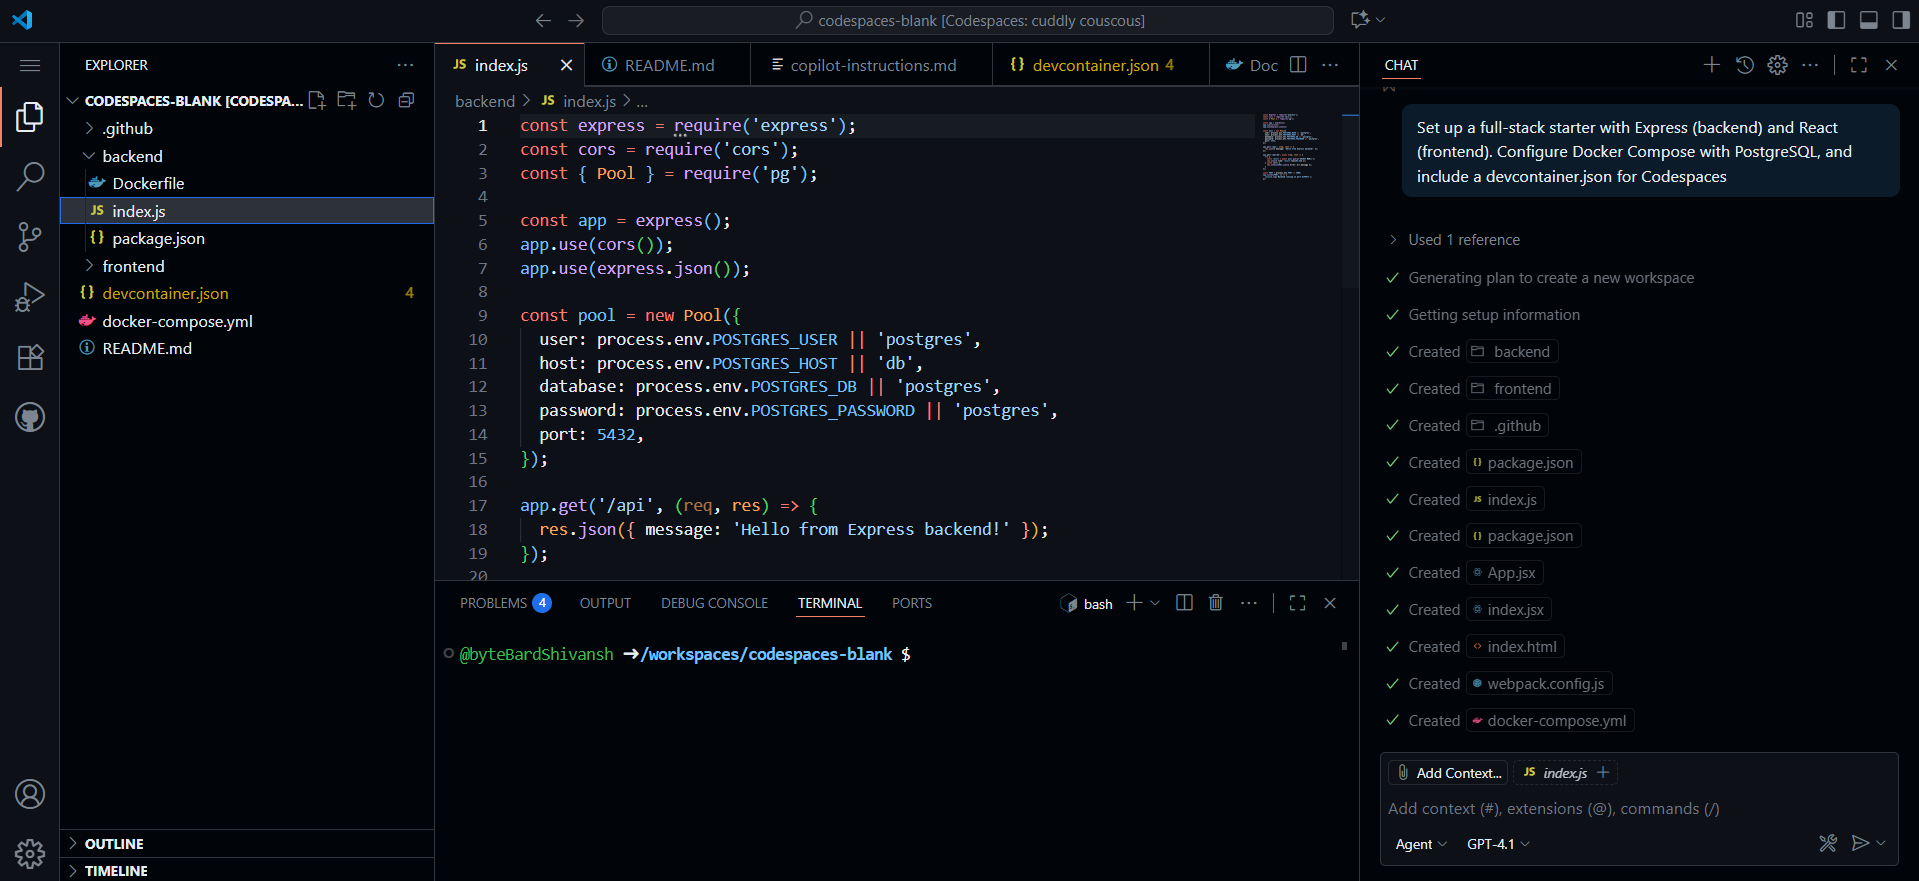The height and width of the screenshot is (881, 1919).
Task: Open the GitHub sidebar icon
Action: [30, 417]
